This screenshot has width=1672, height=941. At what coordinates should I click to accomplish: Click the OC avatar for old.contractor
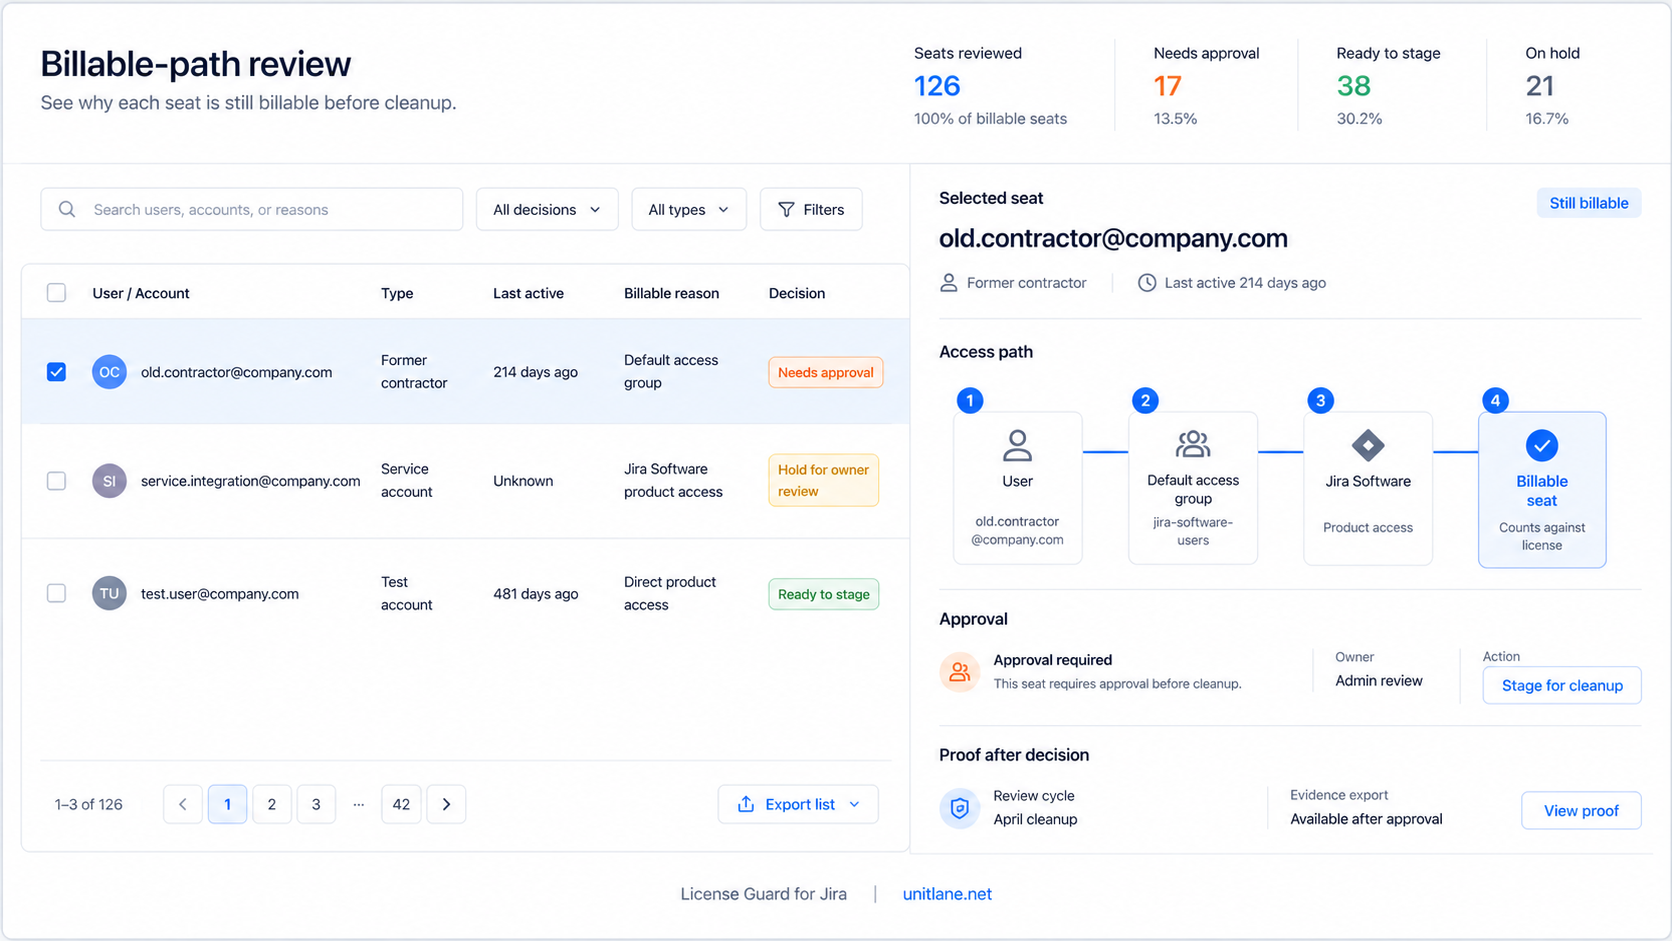109,372
